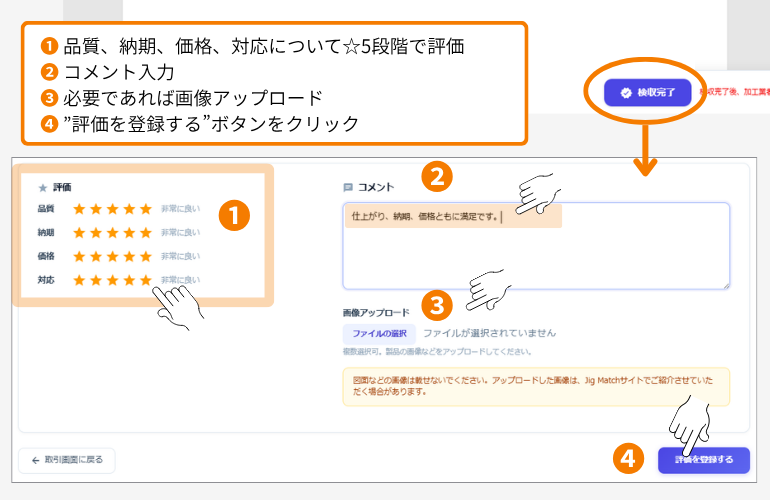Click the speech bubble icon beside コメント
Image resolution: width=770 pixels, height=500 pixels.
pos(348,187)
